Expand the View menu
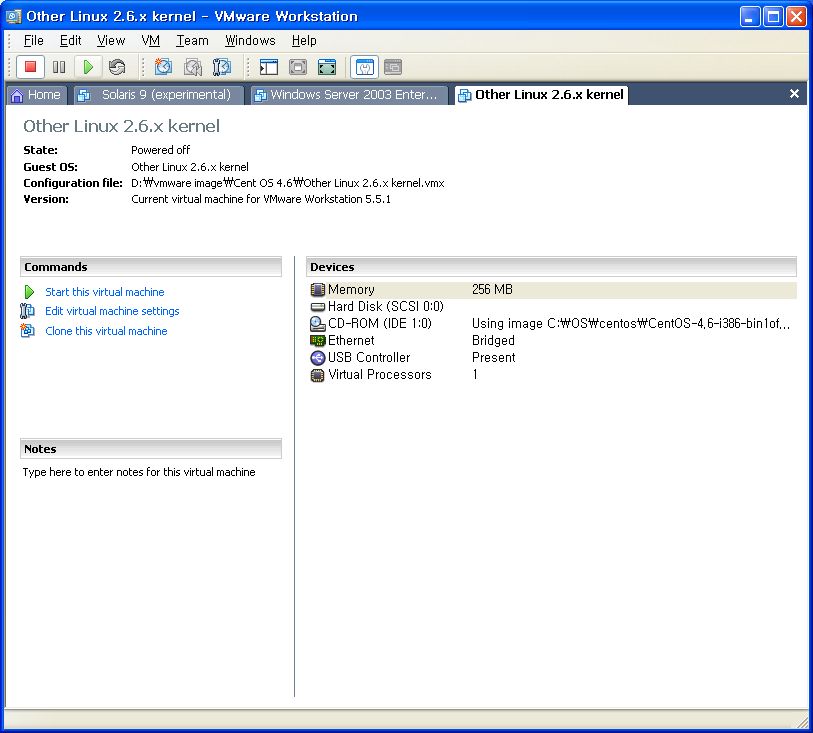Image resolution: width=813 pixels, height=733 pixels. click(111, 40)
